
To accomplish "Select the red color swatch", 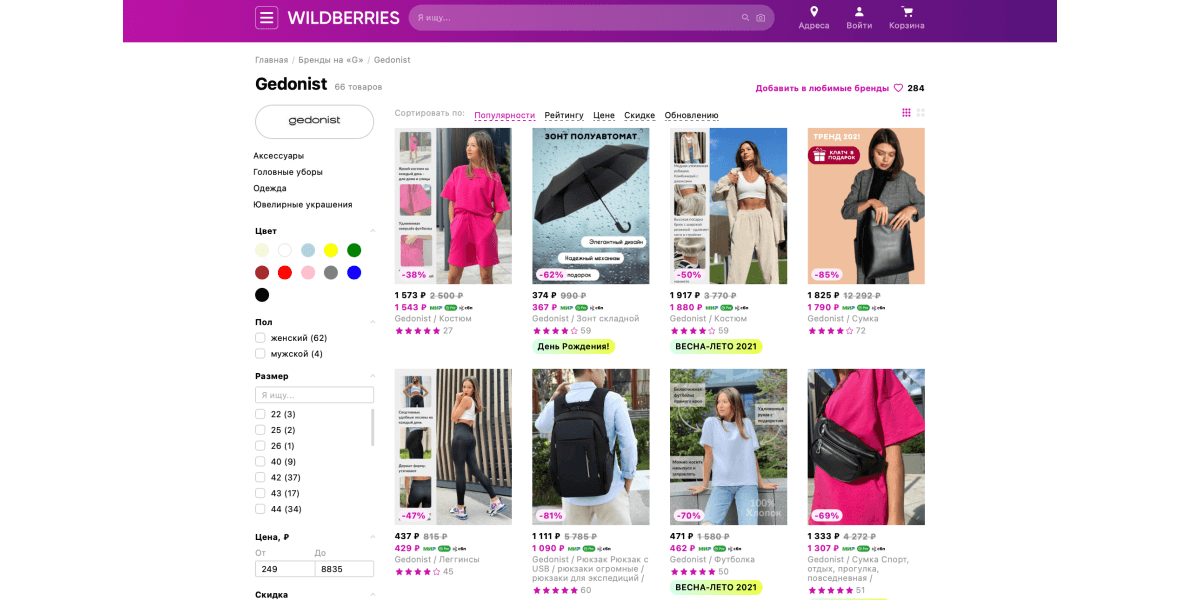I will (284, 273).
